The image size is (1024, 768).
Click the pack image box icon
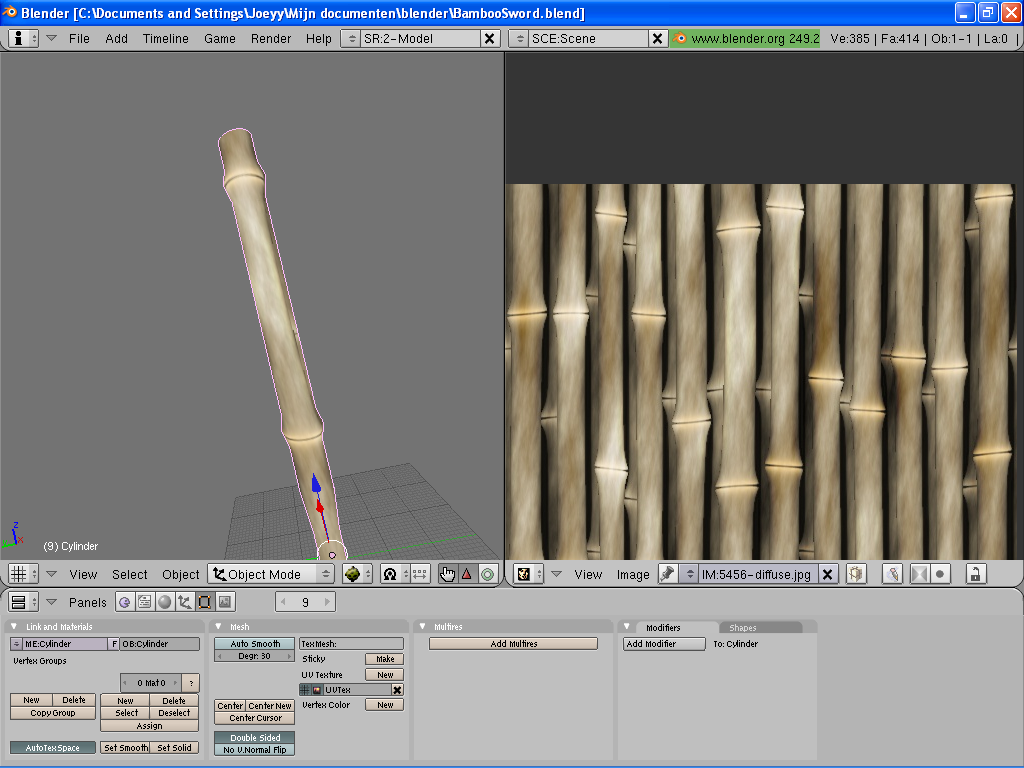coord(856,574)
